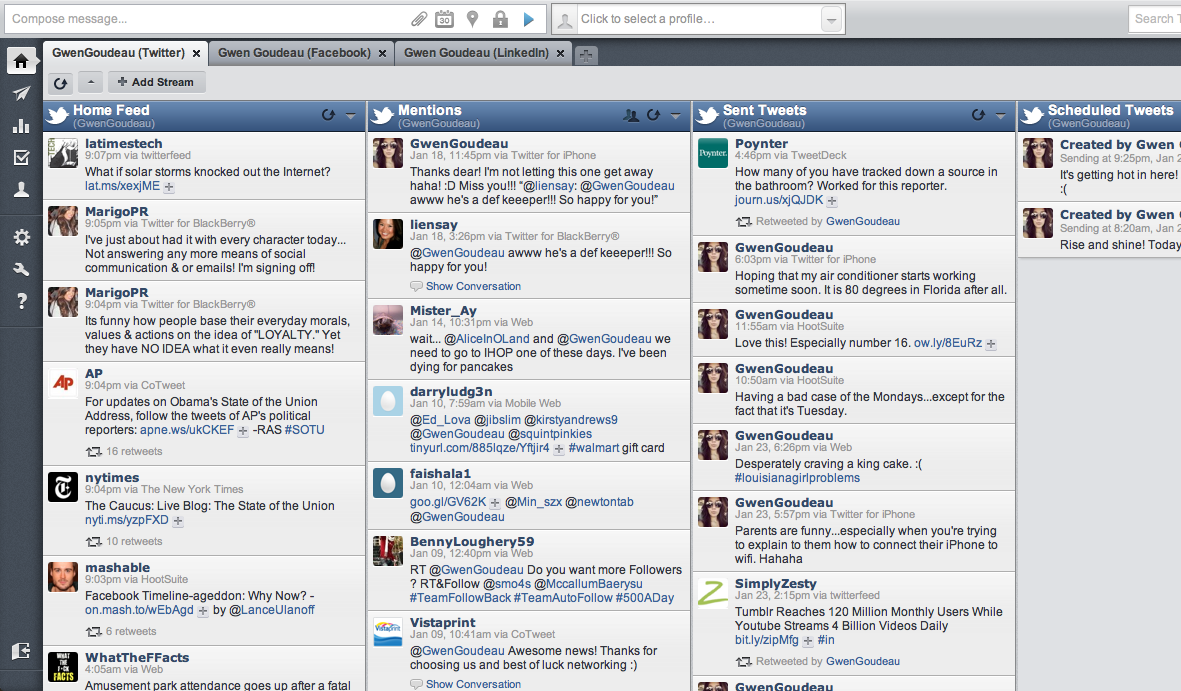Add a new tab with the plus tab icon
Screen dimensions: 1181x691
pyautogui.click(x=586, y=54)
